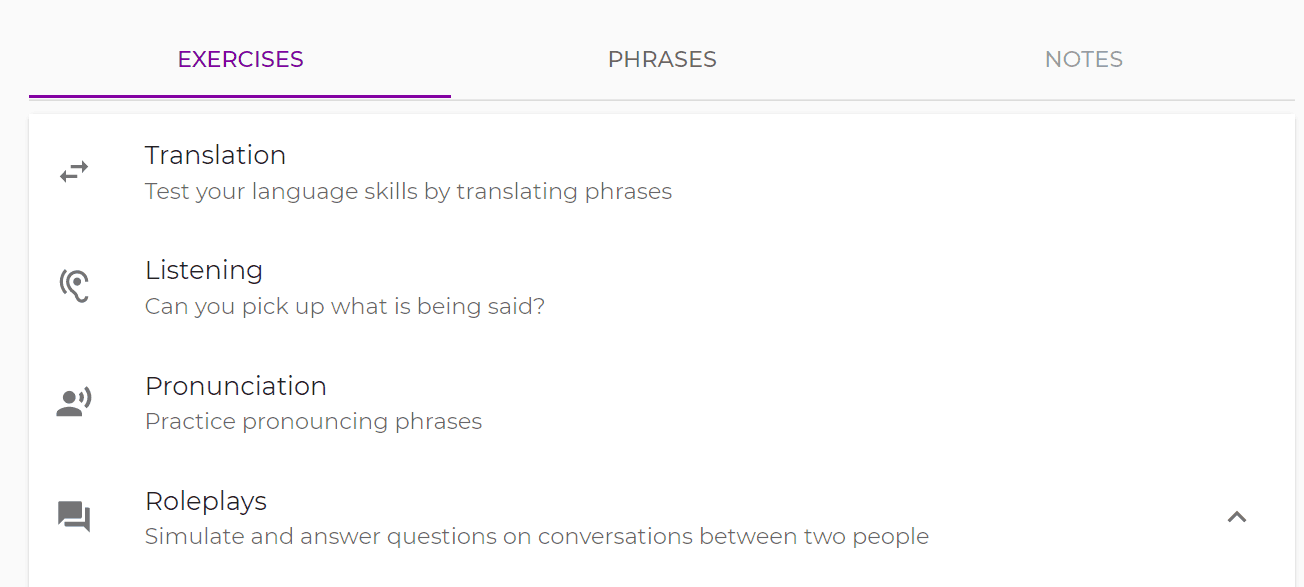Viewport: 1304px width, 587px height.
Task: Click the purple underline below the Exercises tab
Action: click(240, 96)
